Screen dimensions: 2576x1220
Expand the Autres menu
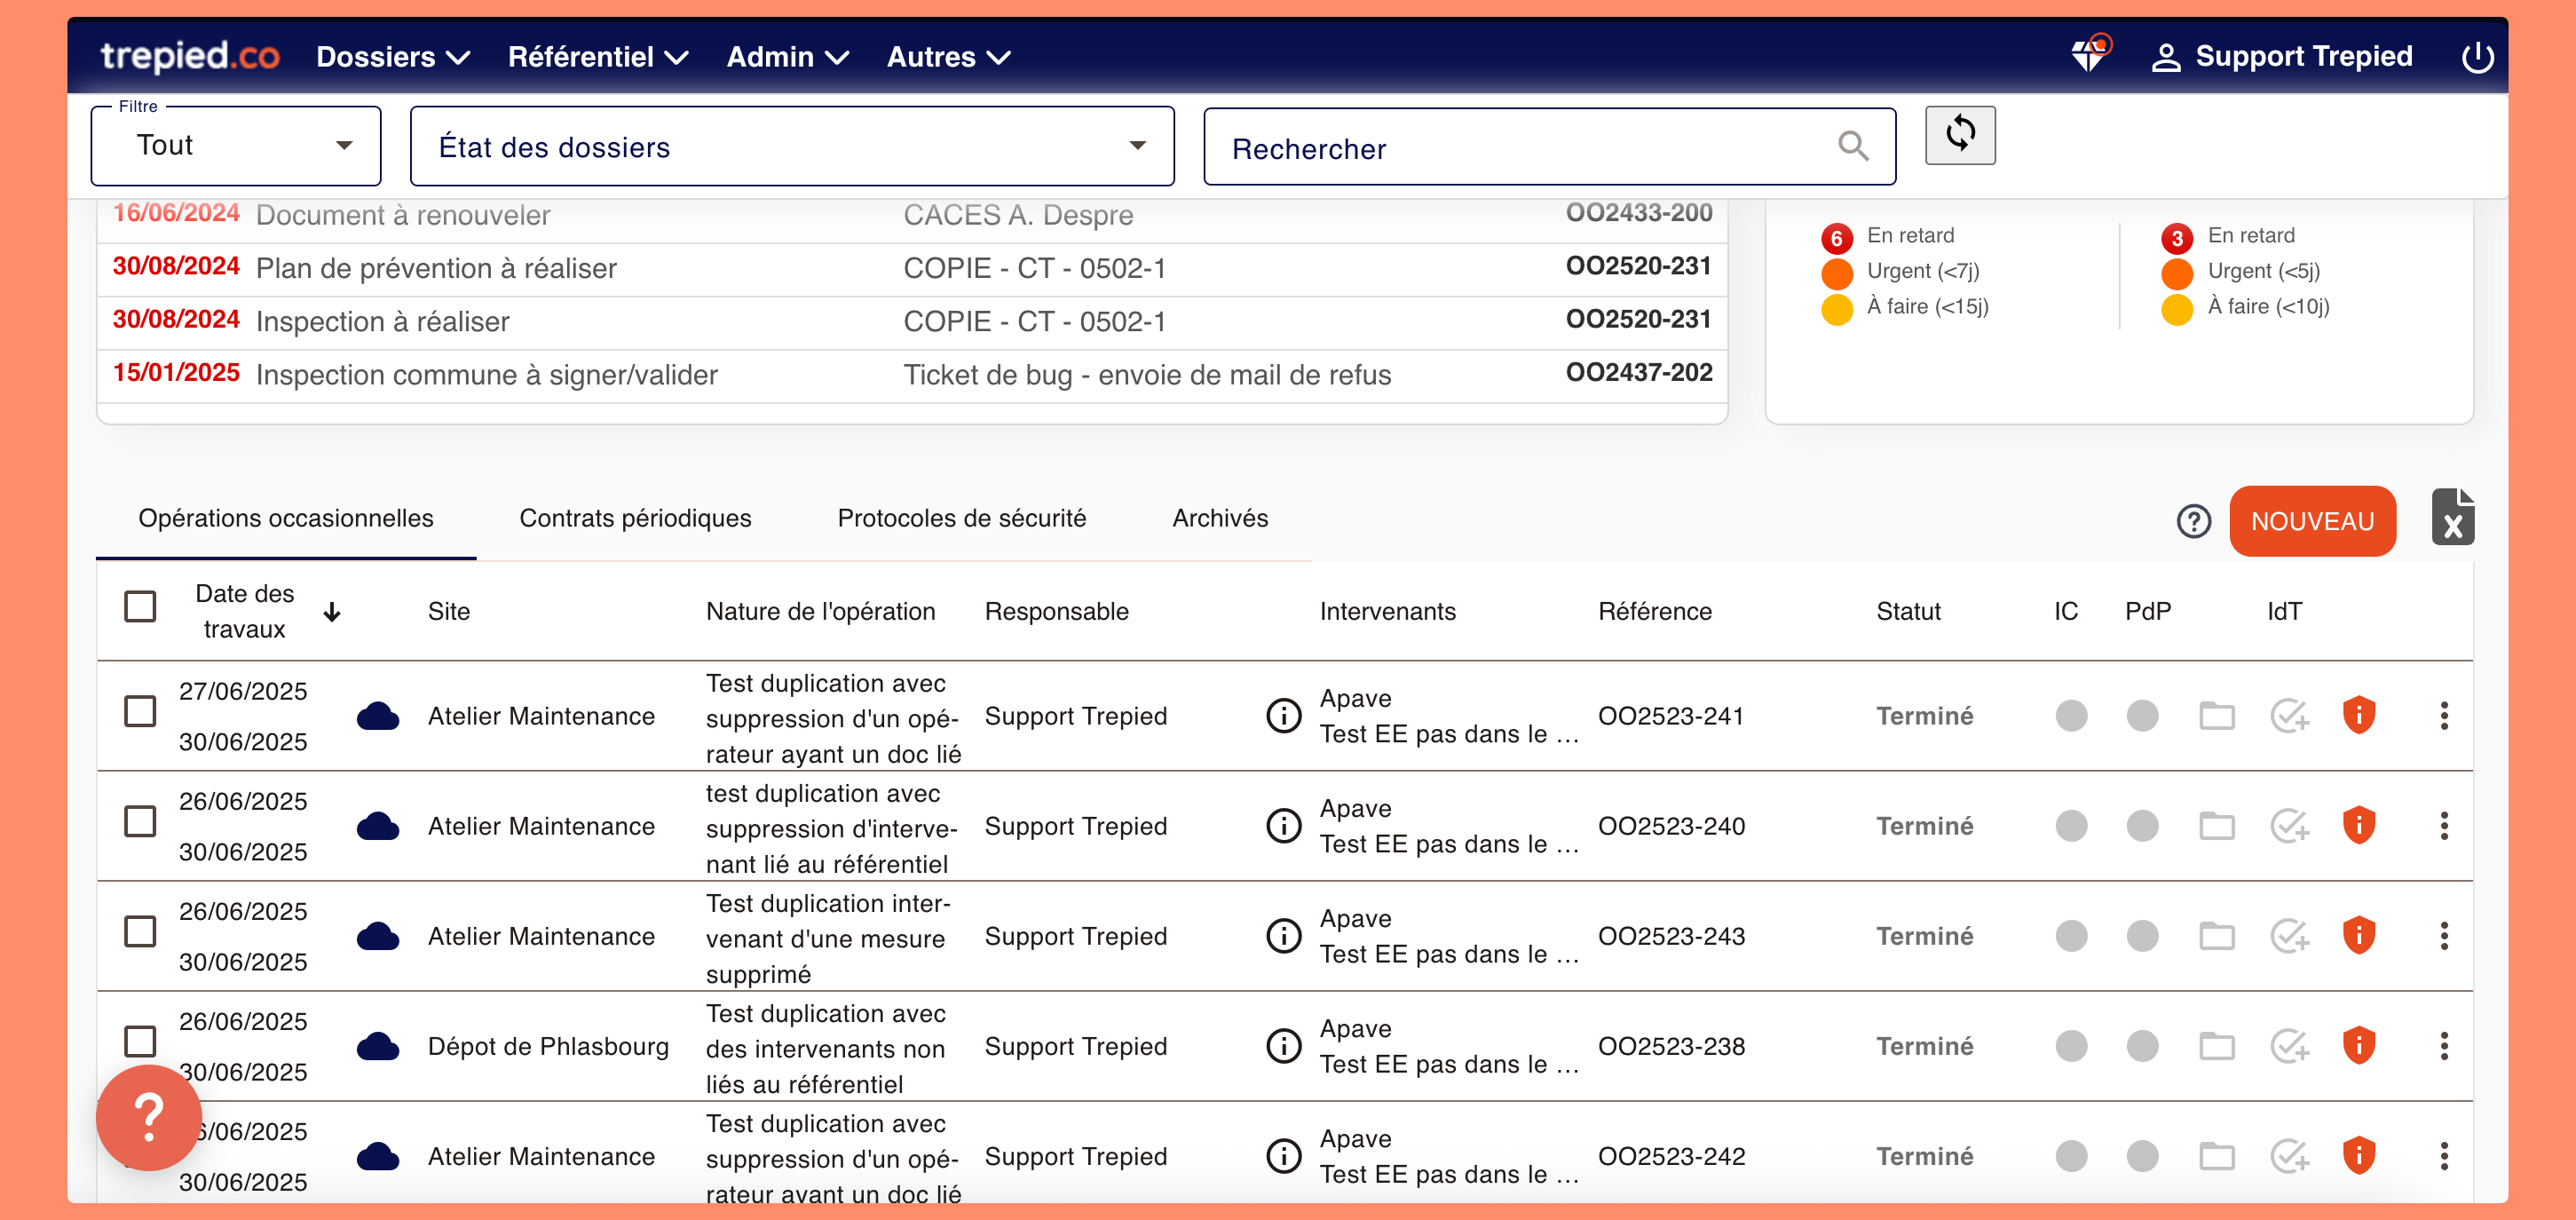click(948, 57)
